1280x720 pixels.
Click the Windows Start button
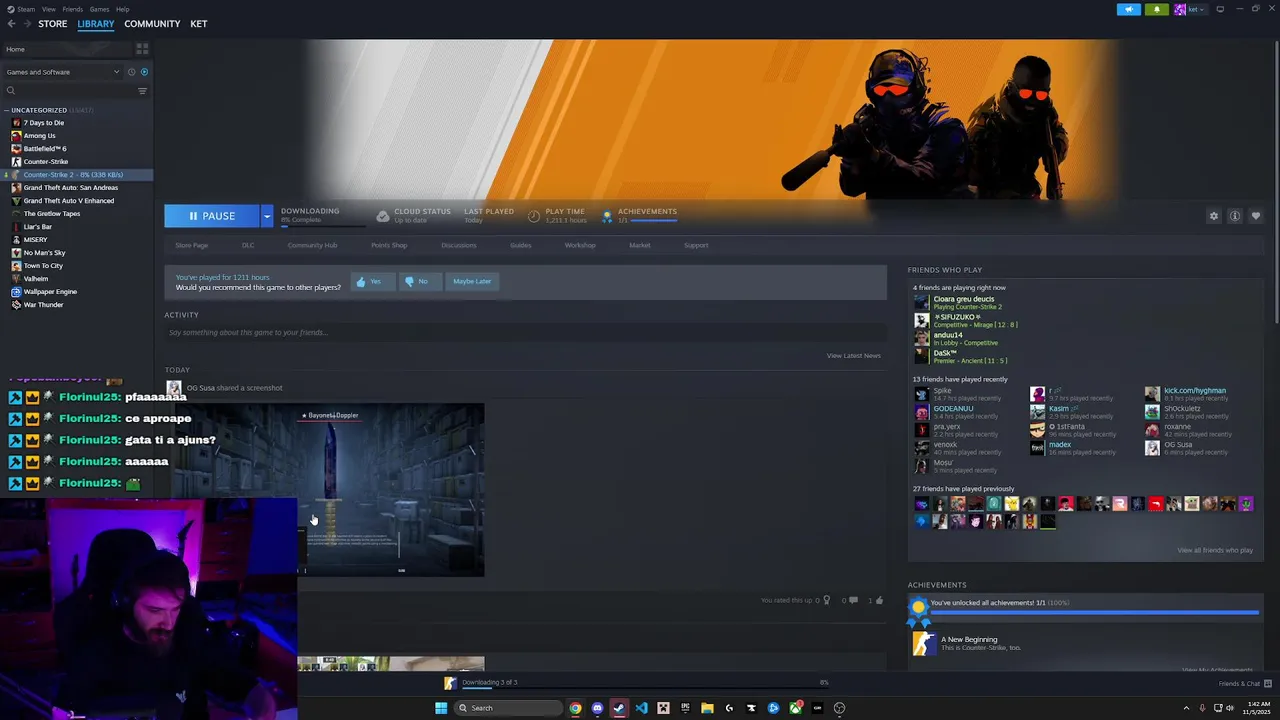pos(441,708)
